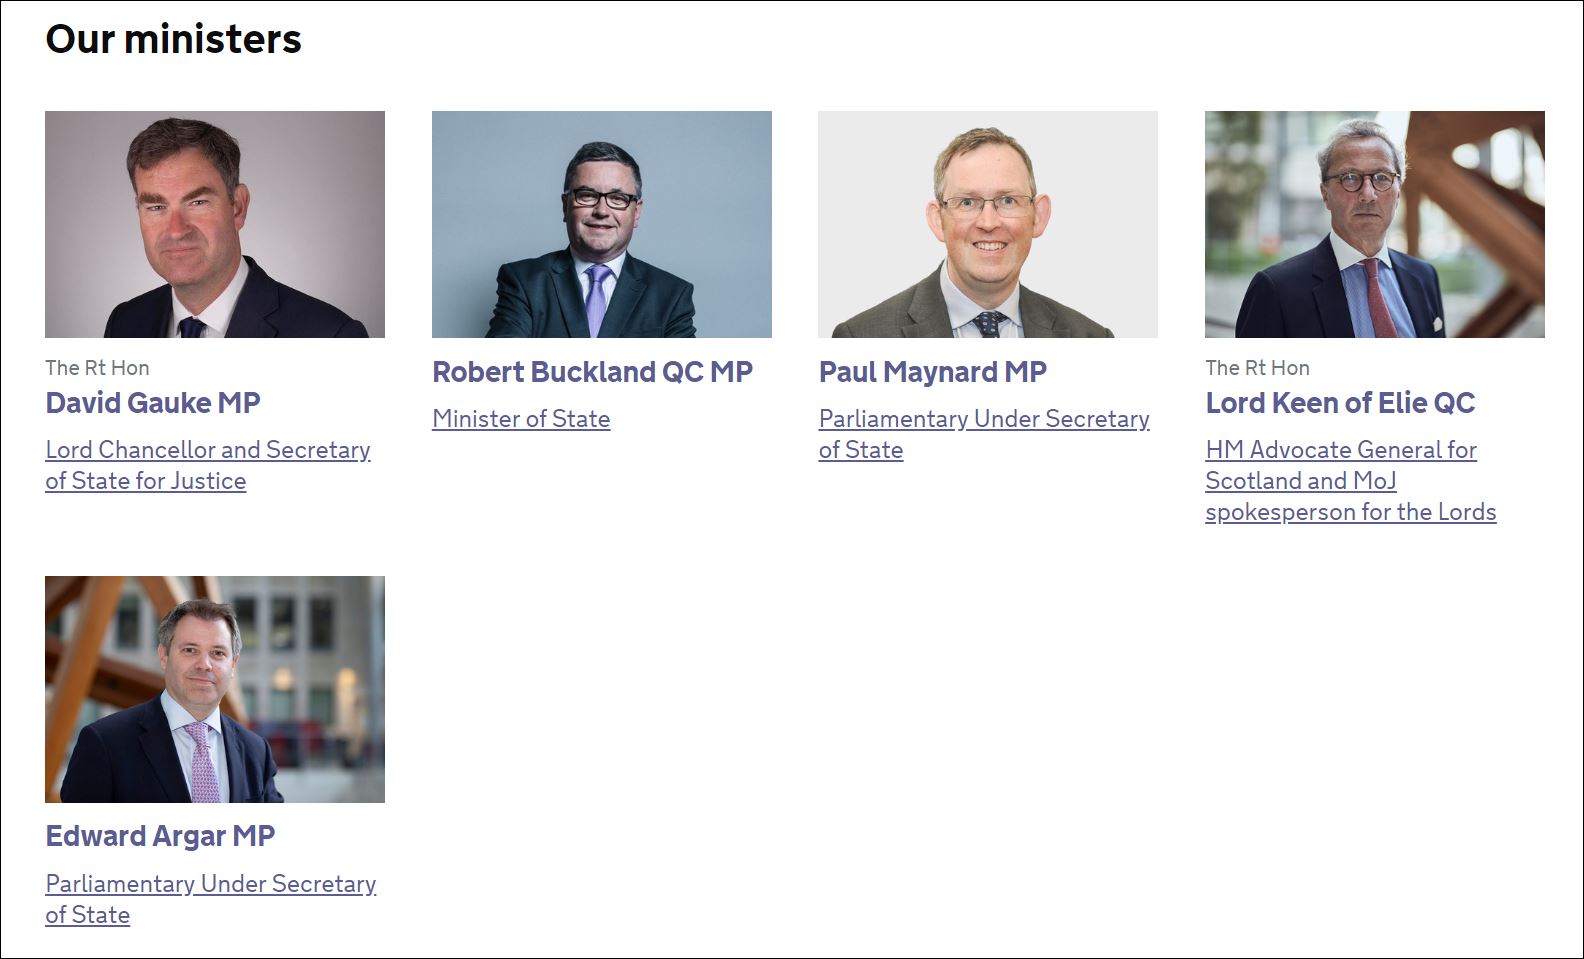The image size is (1584, 959).
Task: Click Paul Maynard's portrait photo
Action: (987, 224)
